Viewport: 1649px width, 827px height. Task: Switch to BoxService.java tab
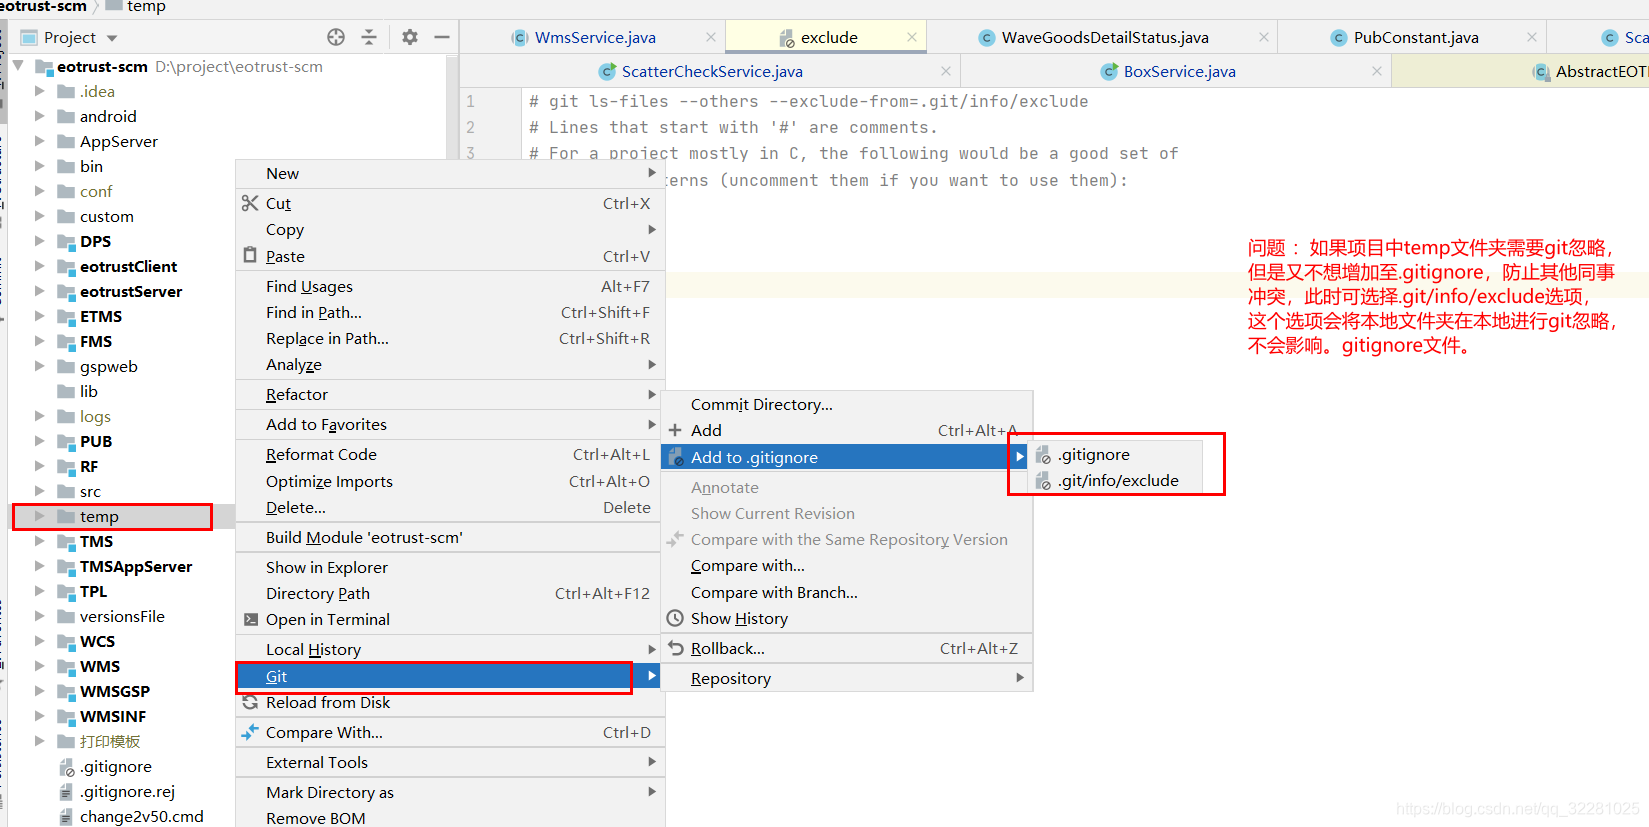tap(1179, 71)
